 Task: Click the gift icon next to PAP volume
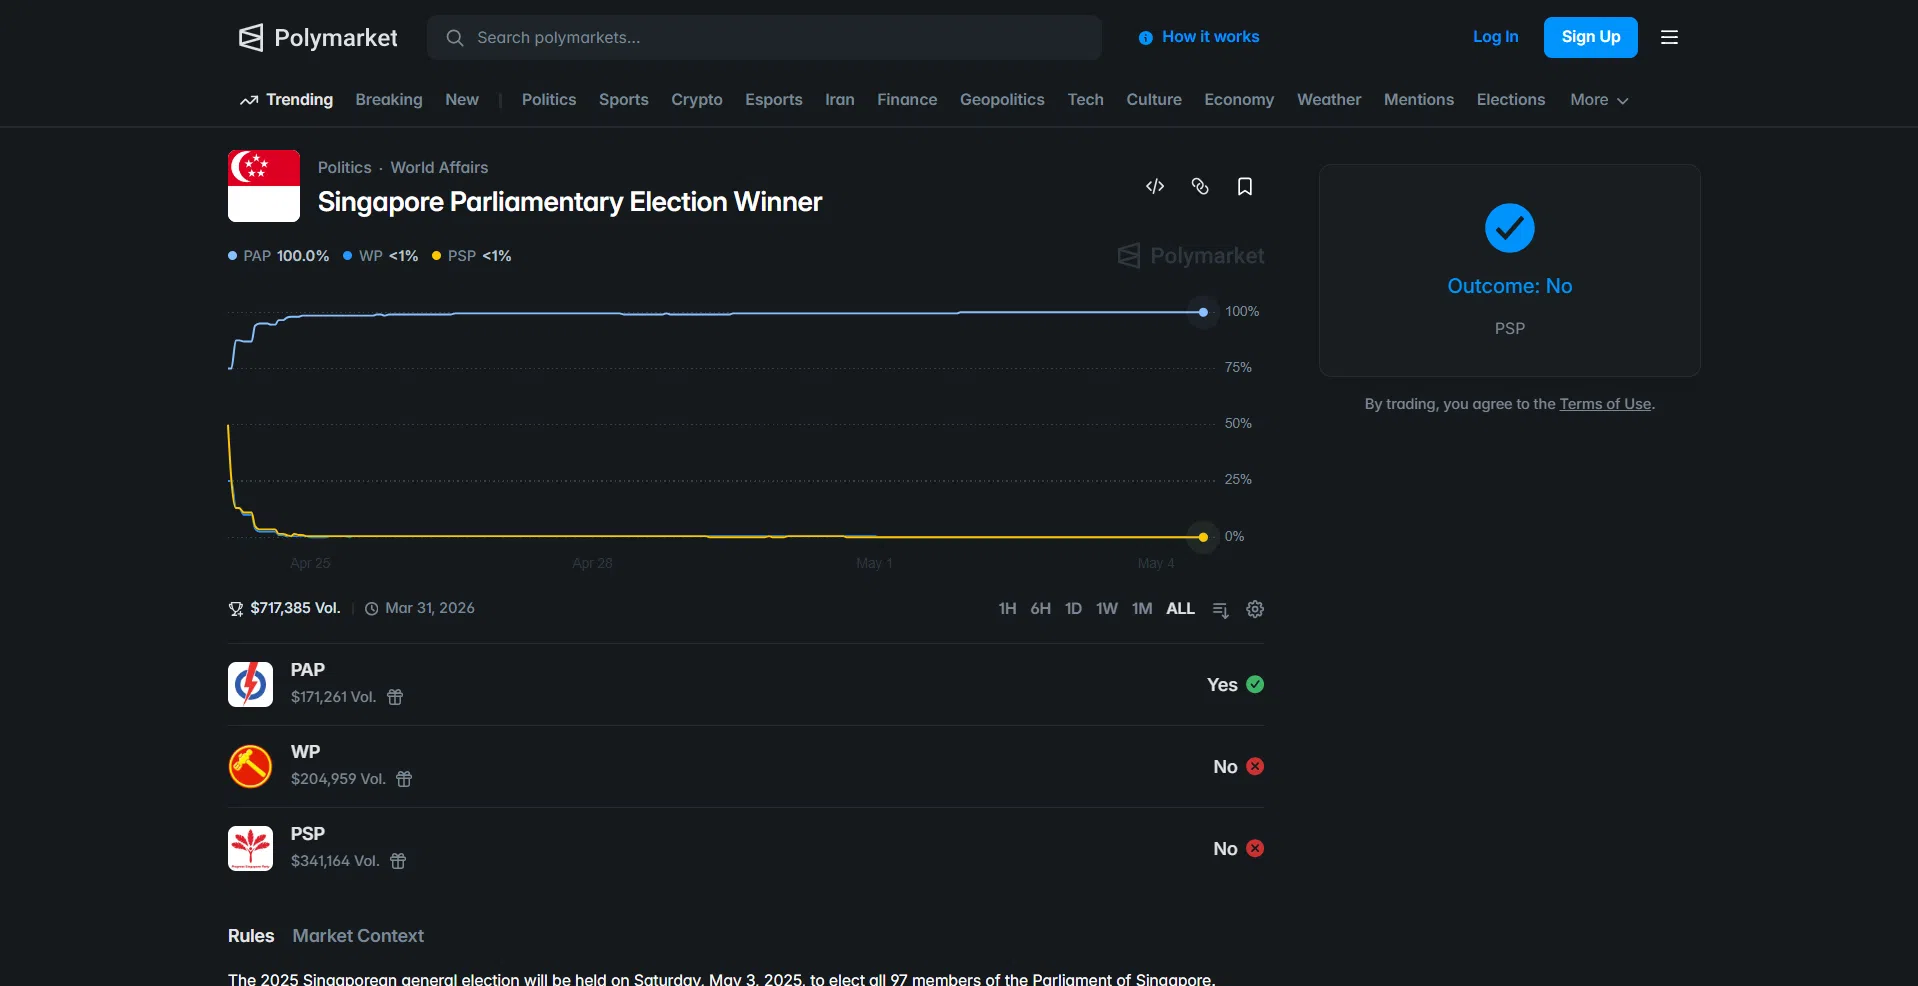click(x=394, y=698)
